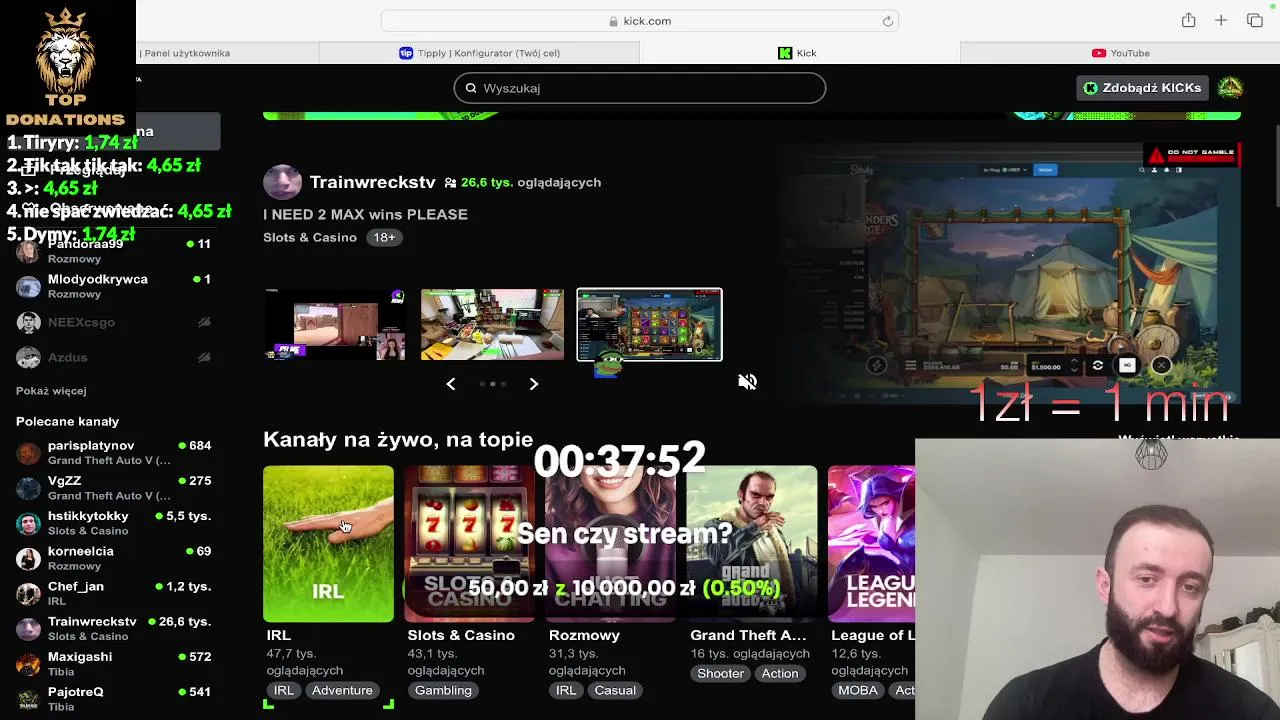
Task: Click the kick.com address bar
Action: click(x=640, y=21)
